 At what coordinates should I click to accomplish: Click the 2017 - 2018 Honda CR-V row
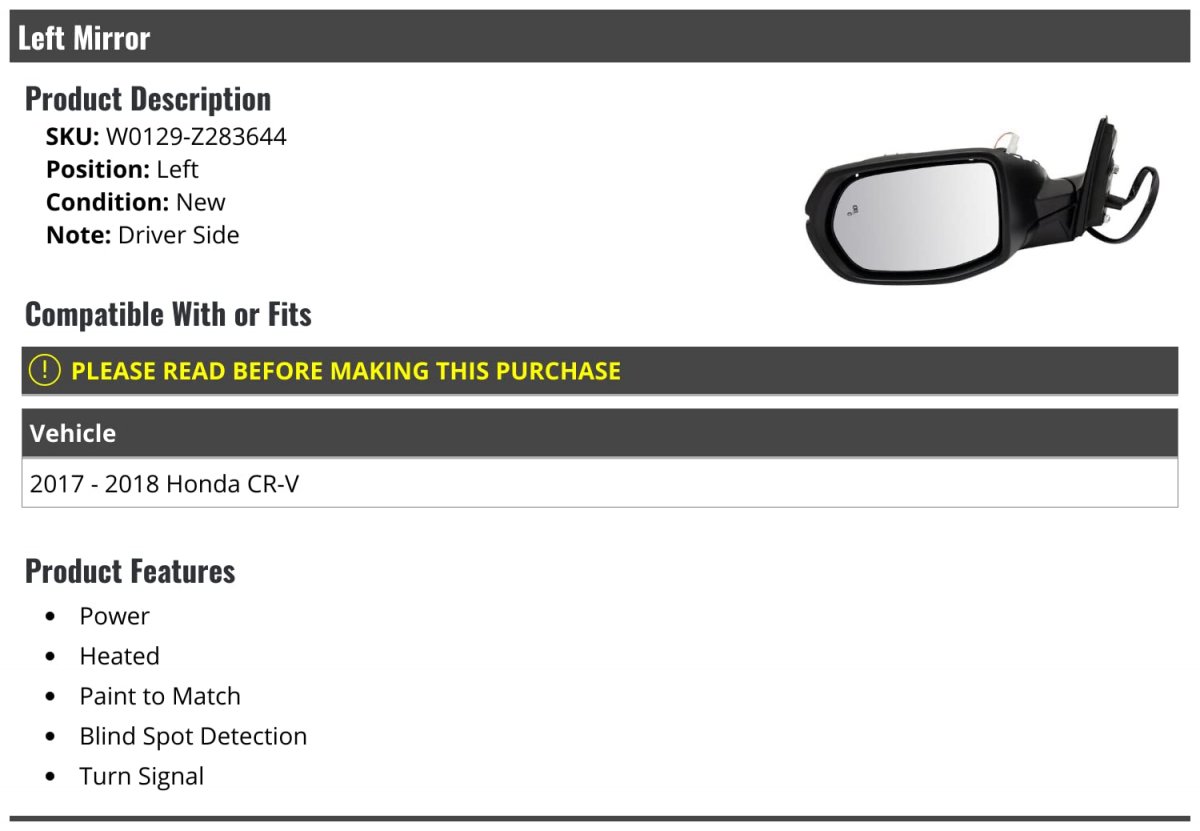coord(165,484)
